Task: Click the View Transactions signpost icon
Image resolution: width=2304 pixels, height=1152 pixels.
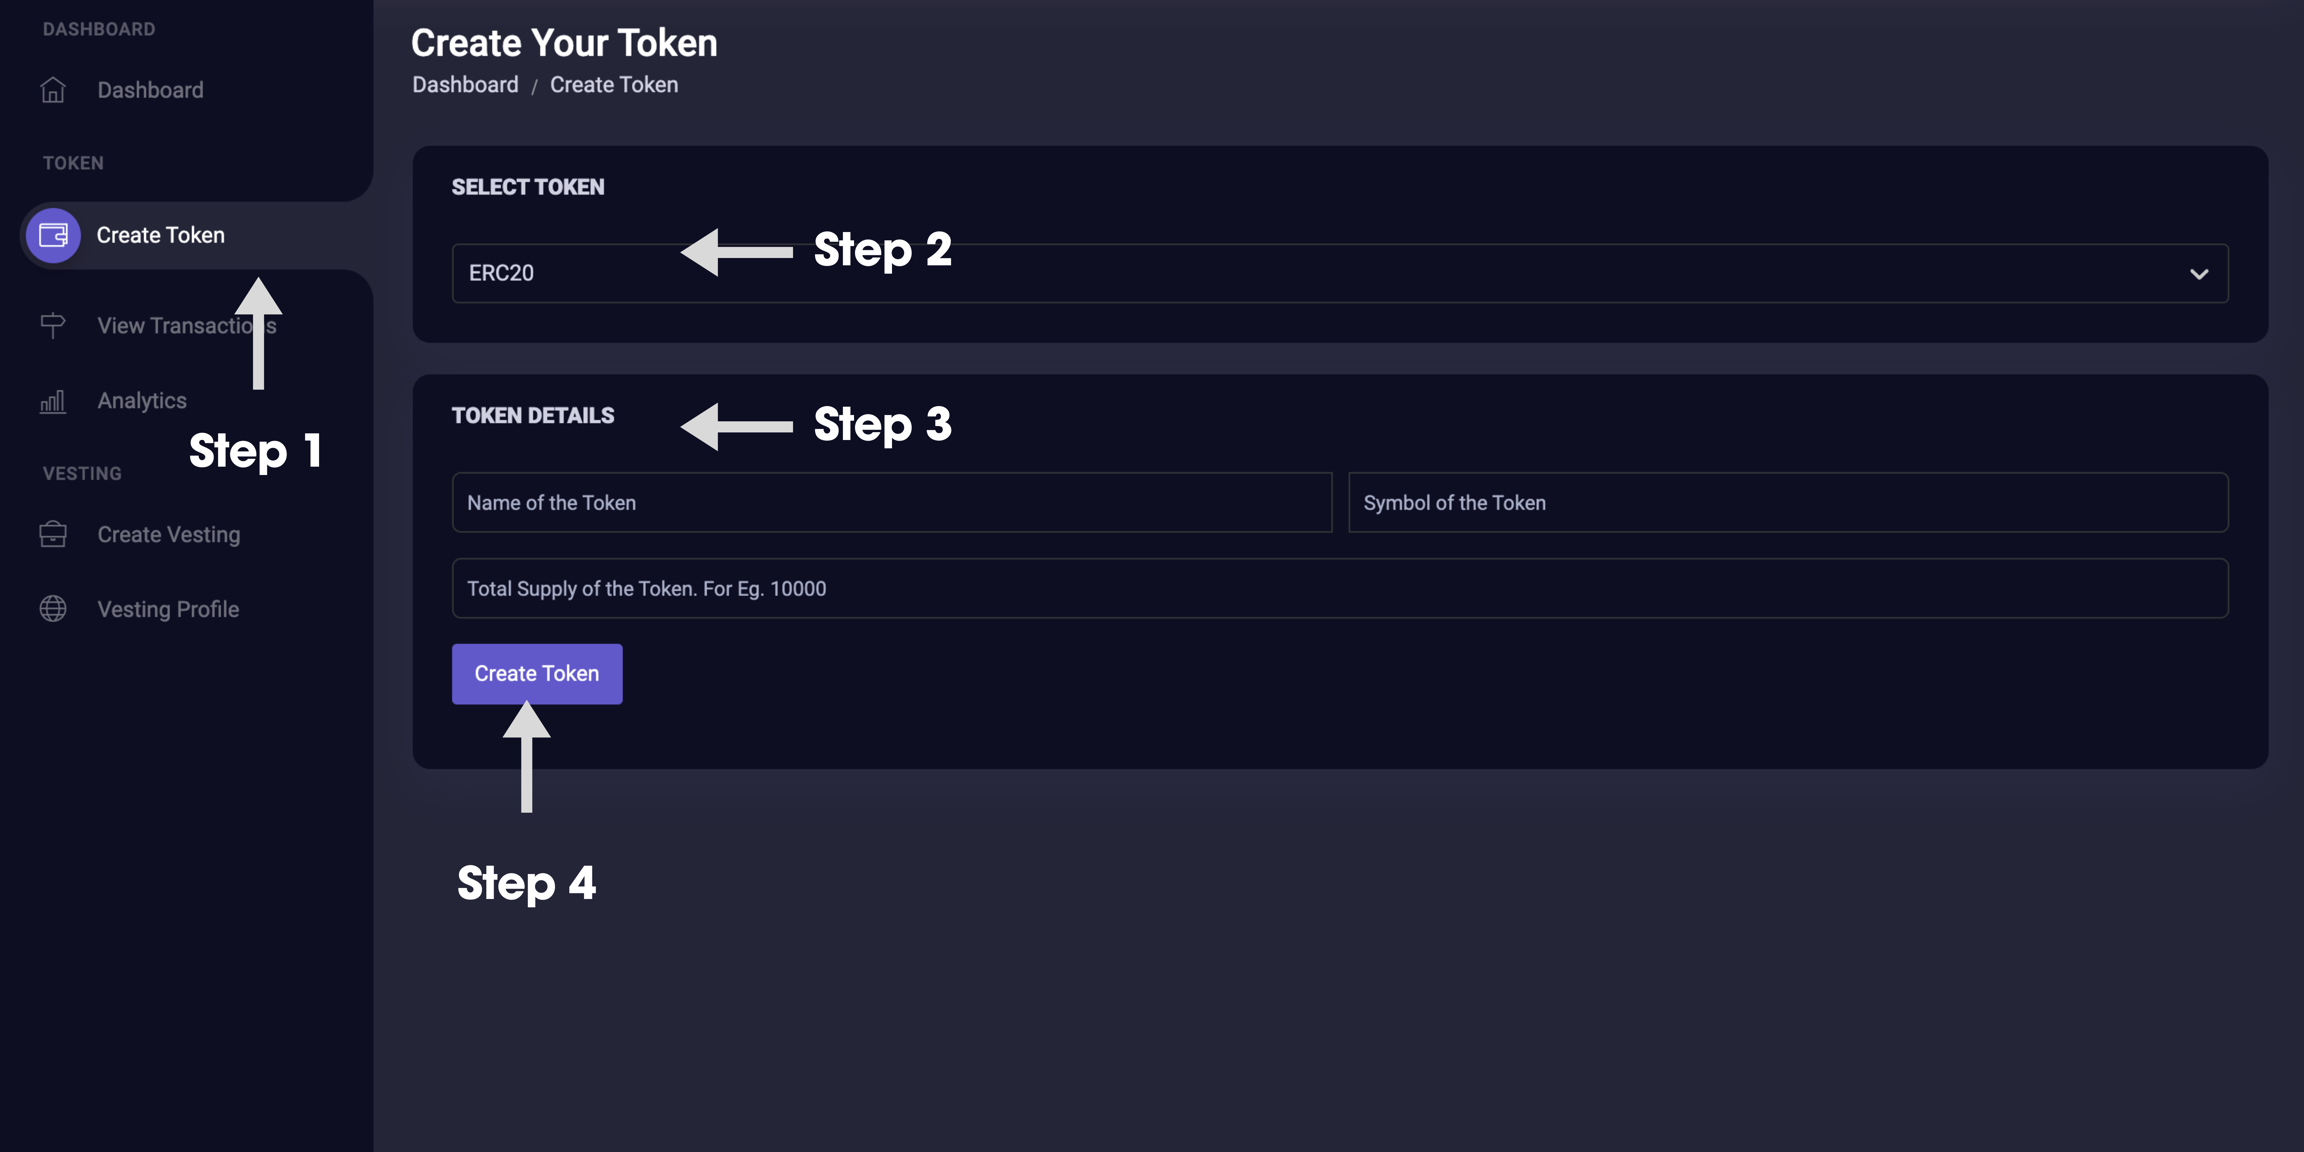Action: (53, 325)
